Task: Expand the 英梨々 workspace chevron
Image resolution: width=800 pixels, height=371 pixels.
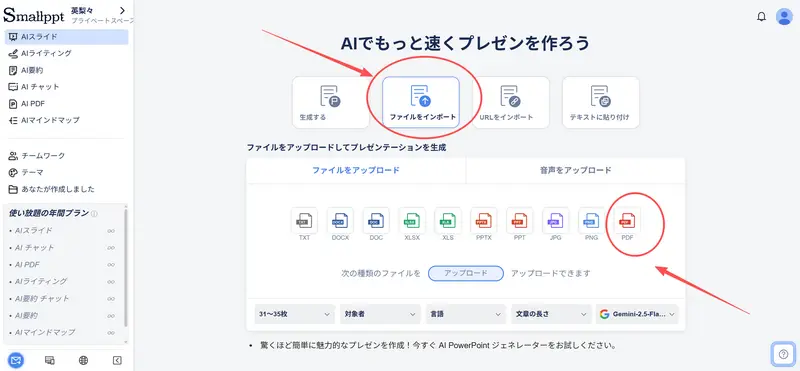Action: pyautogui.click(x=122, y=10)
